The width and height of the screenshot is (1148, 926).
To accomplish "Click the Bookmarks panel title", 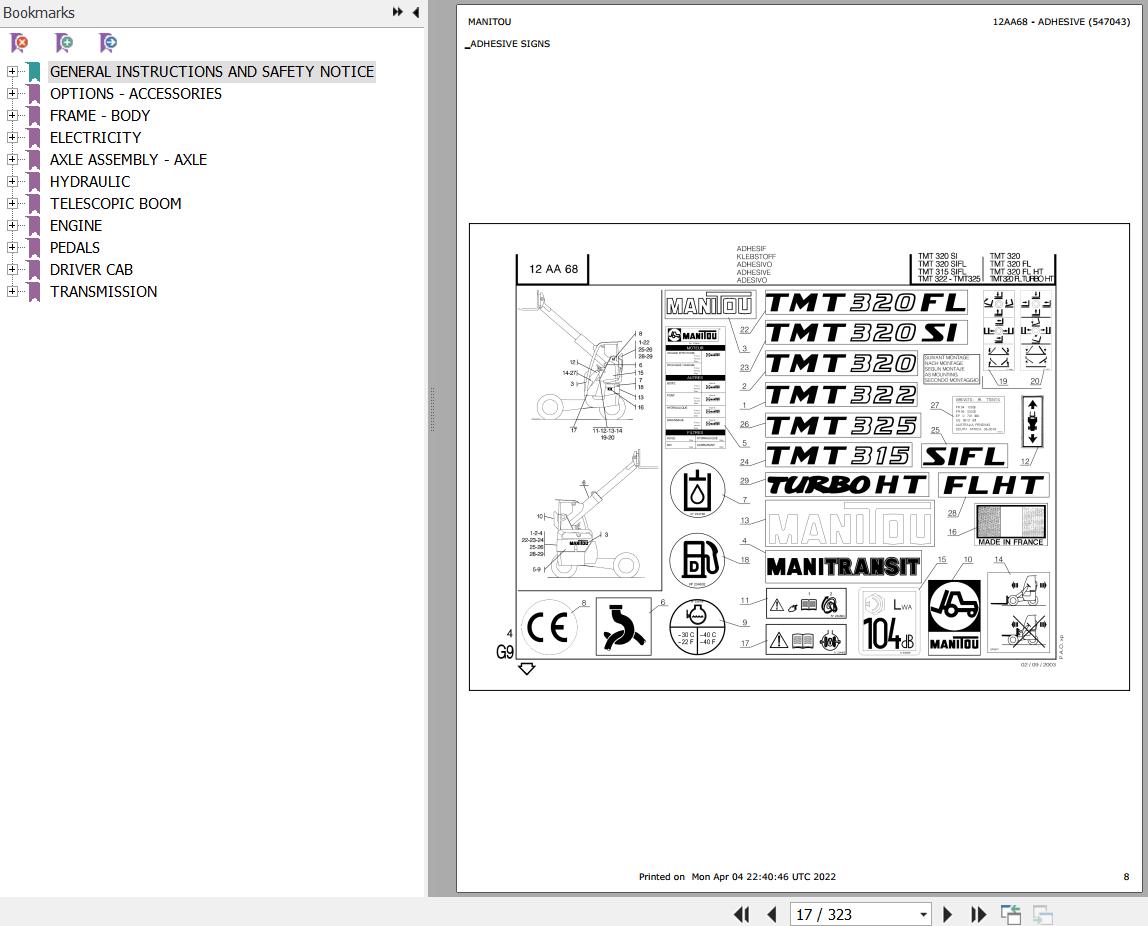I will point(39,12).
